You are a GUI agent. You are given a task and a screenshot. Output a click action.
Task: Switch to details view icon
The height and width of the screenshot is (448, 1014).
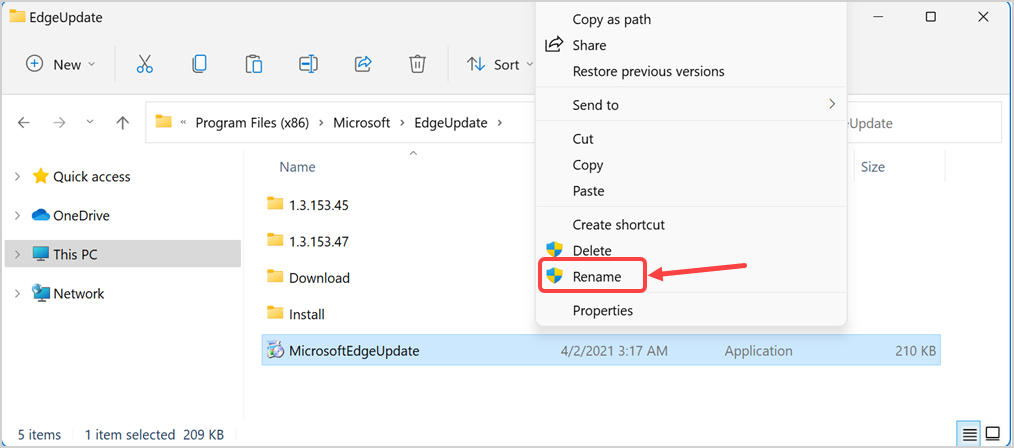[969, 434]
